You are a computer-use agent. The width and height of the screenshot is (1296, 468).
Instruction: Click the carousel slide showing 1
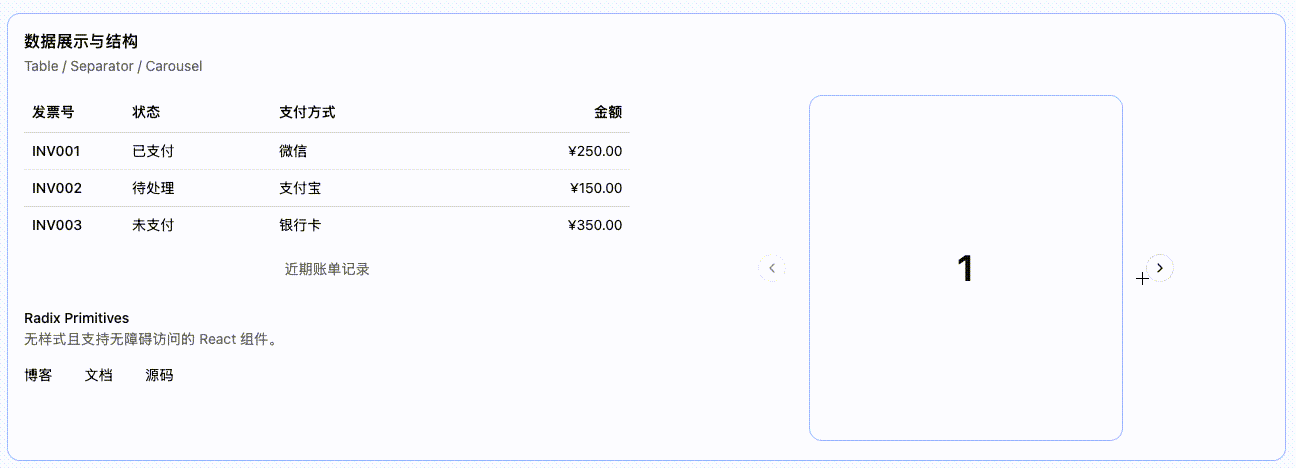pyautogui.click(x=965, y=268)
